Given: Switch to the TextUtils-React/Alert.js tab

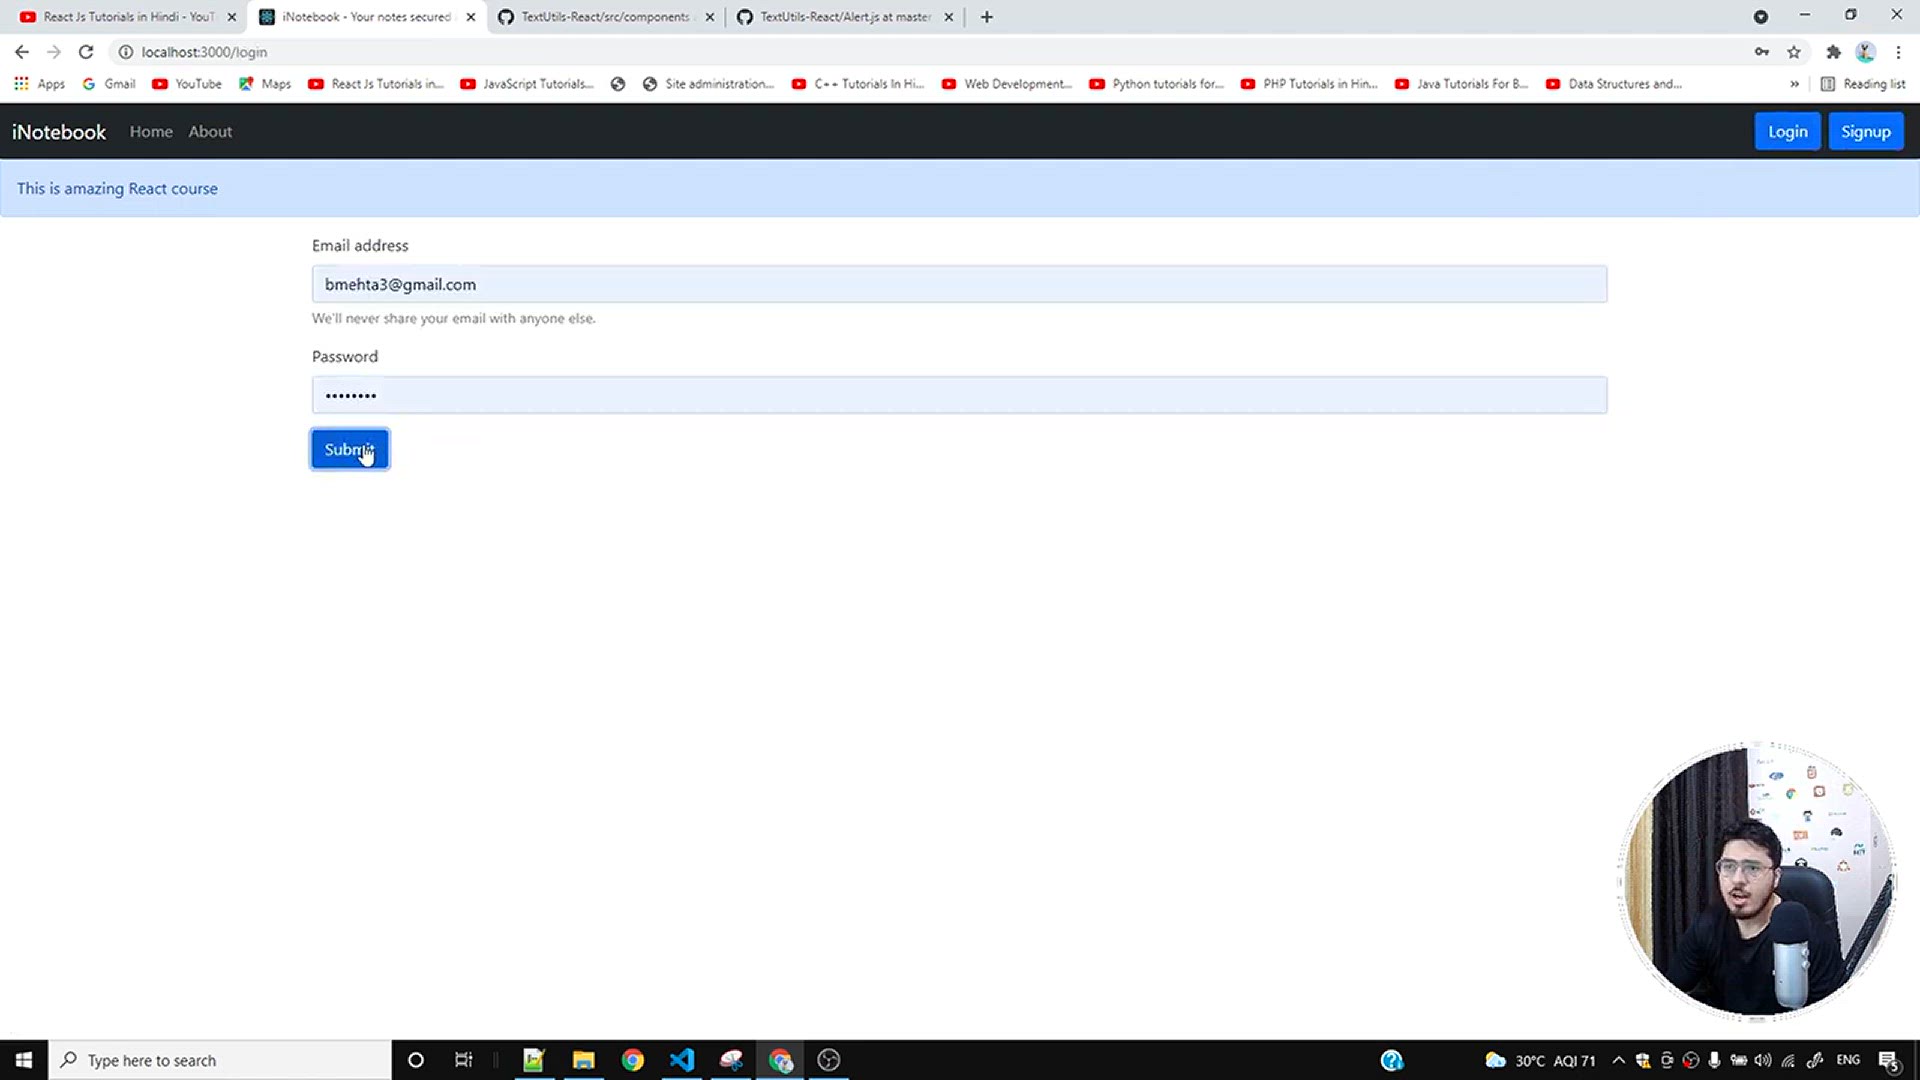Looking at the screenshot, I should (845, 17).
